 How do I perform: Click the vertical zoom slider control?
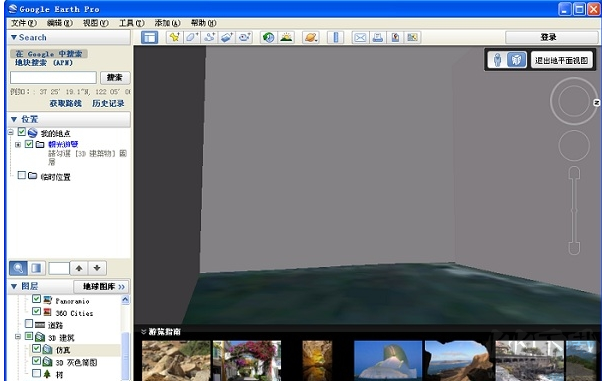coord(574,210)
